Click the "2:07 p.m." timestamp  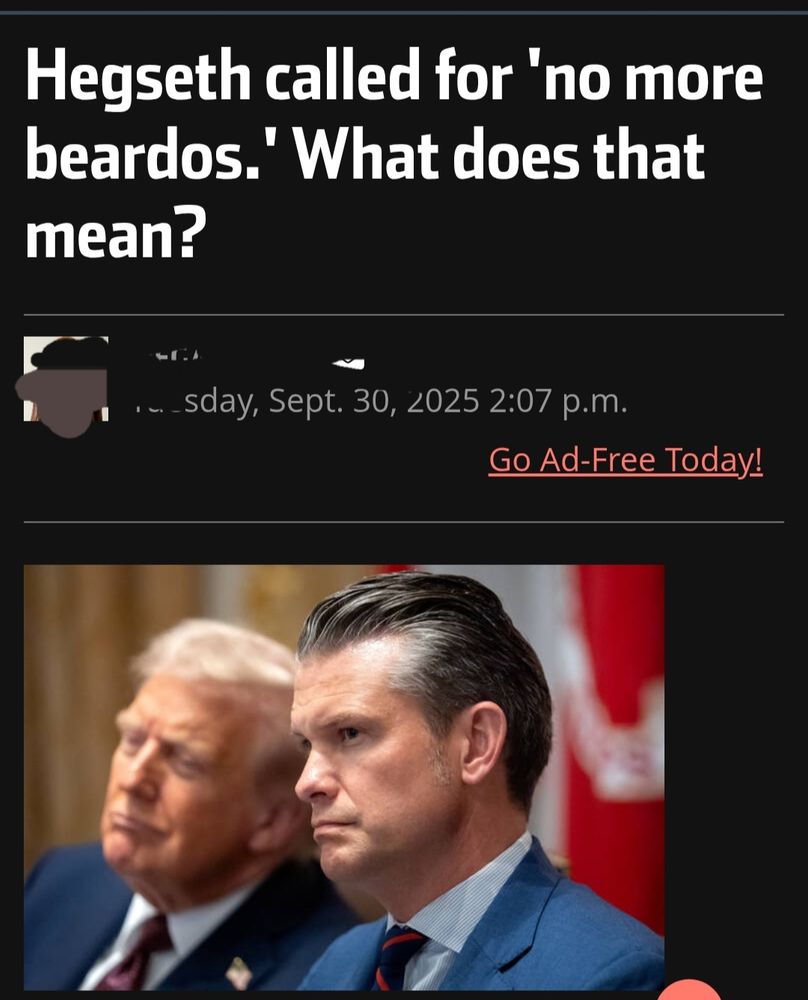pyautogui.click(x=559, y=402)
